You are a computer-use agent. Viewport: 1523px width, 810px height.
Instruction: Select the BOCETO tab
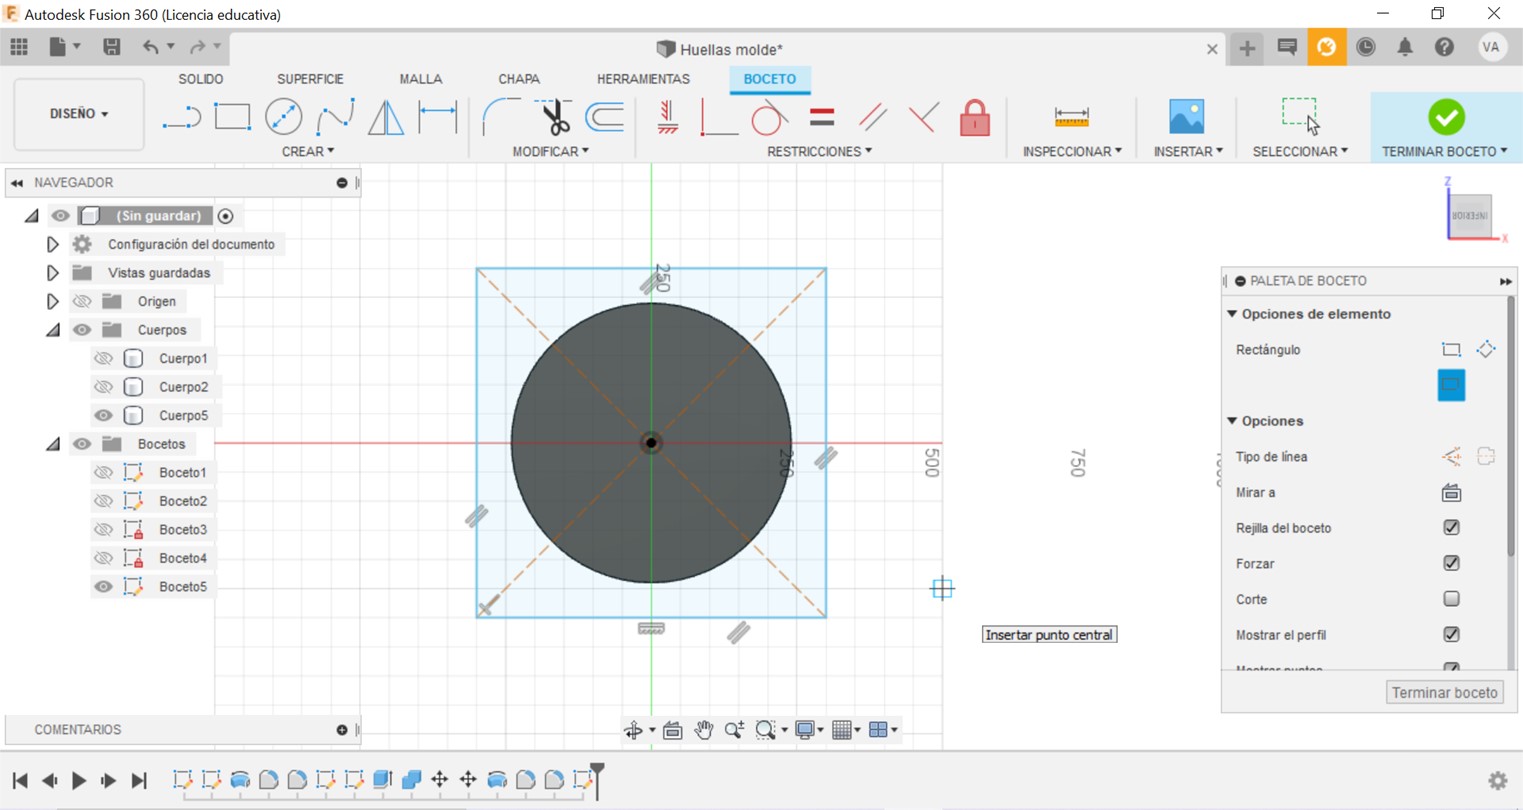(770, 79)
